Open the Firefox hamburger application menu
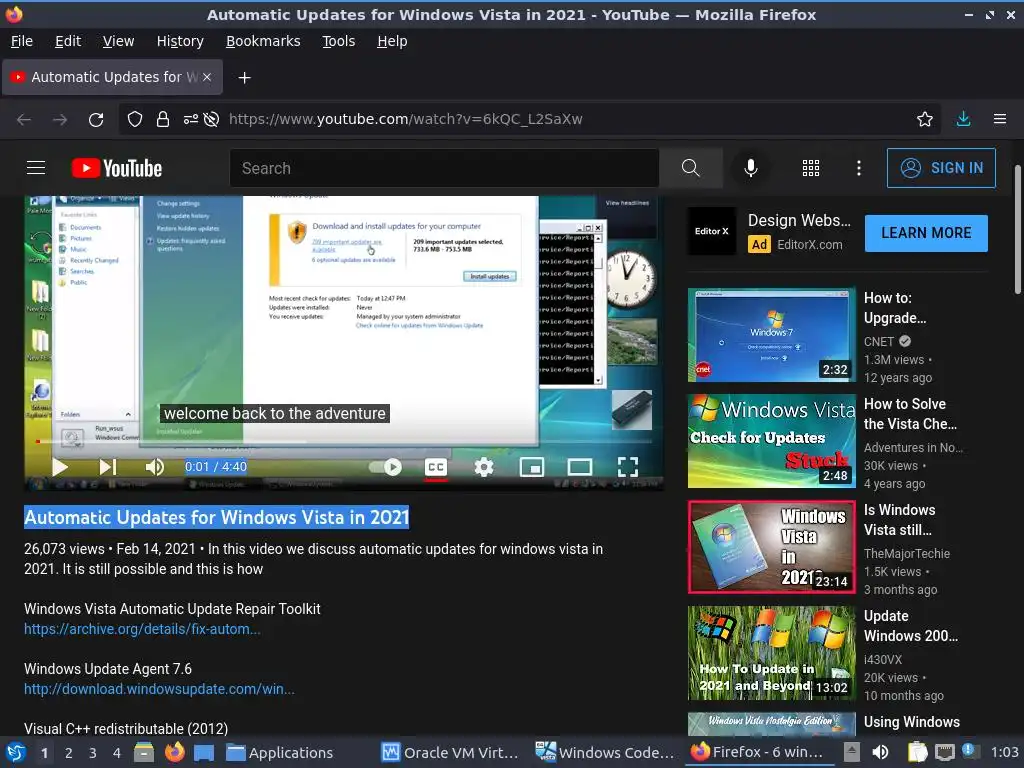This screenshot has width=1024, height=768. point(1000,119)
